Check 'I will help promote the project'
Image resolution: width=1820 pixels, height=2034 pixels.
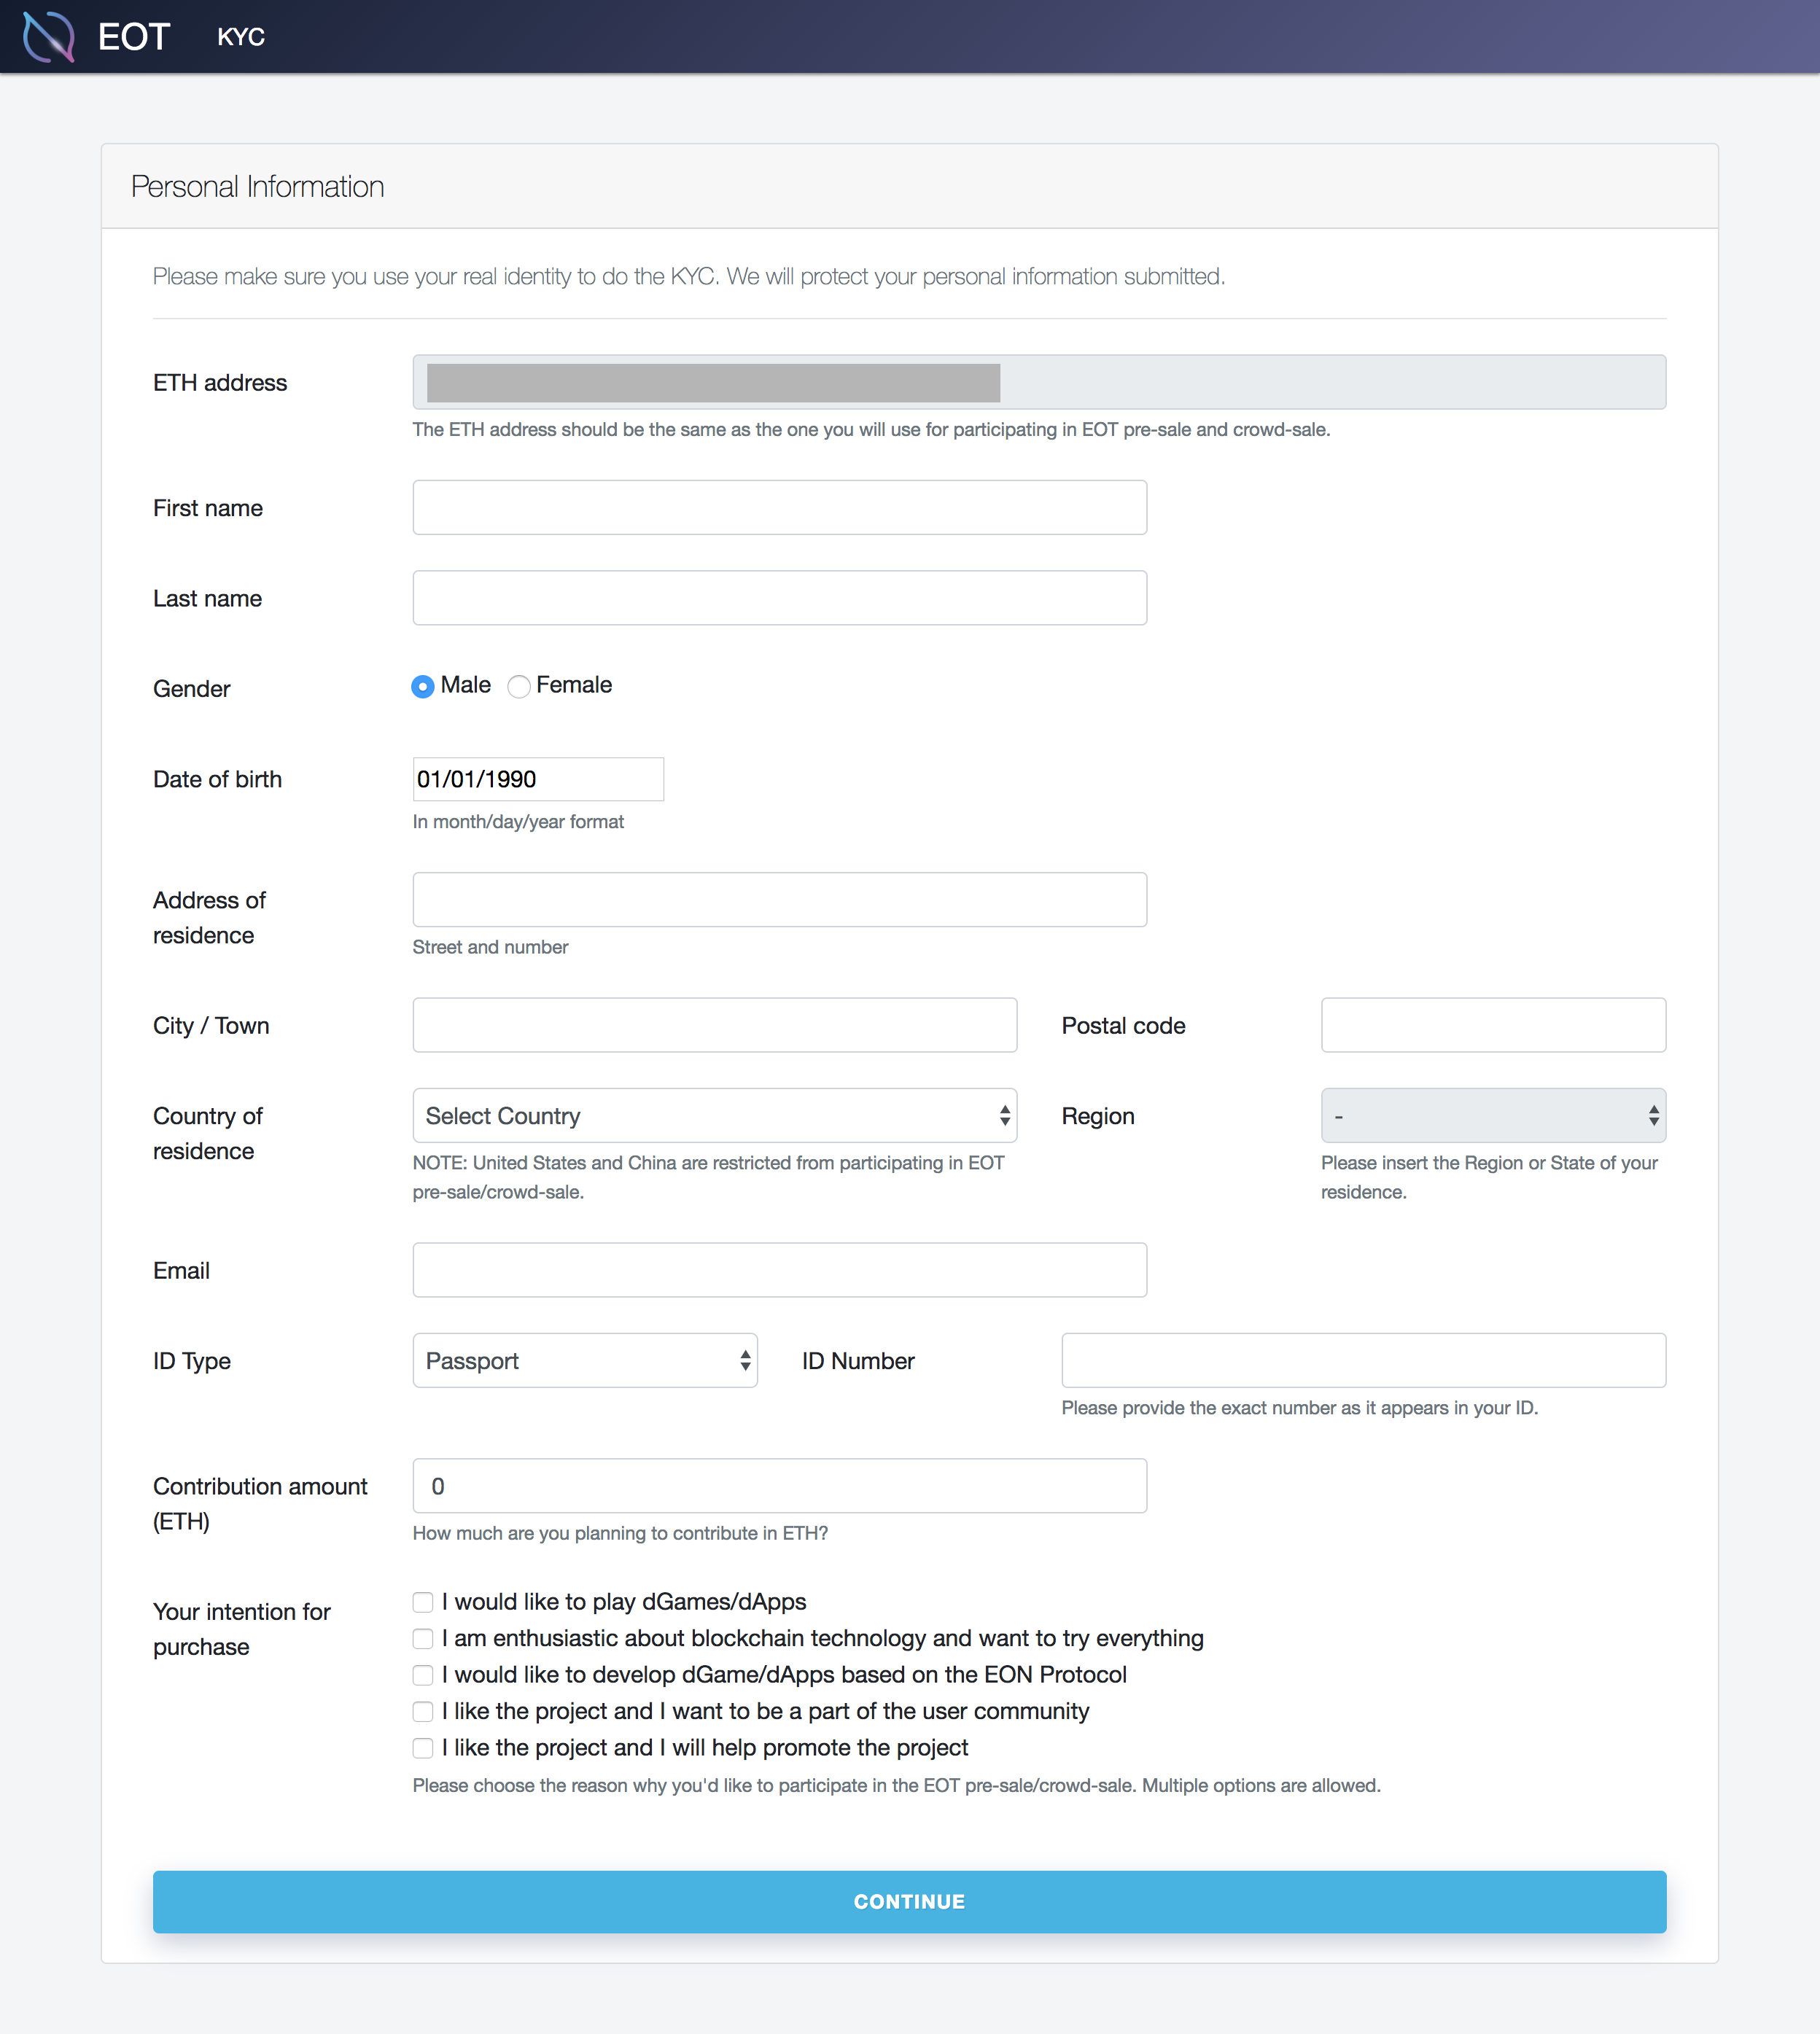(423, 1748)
